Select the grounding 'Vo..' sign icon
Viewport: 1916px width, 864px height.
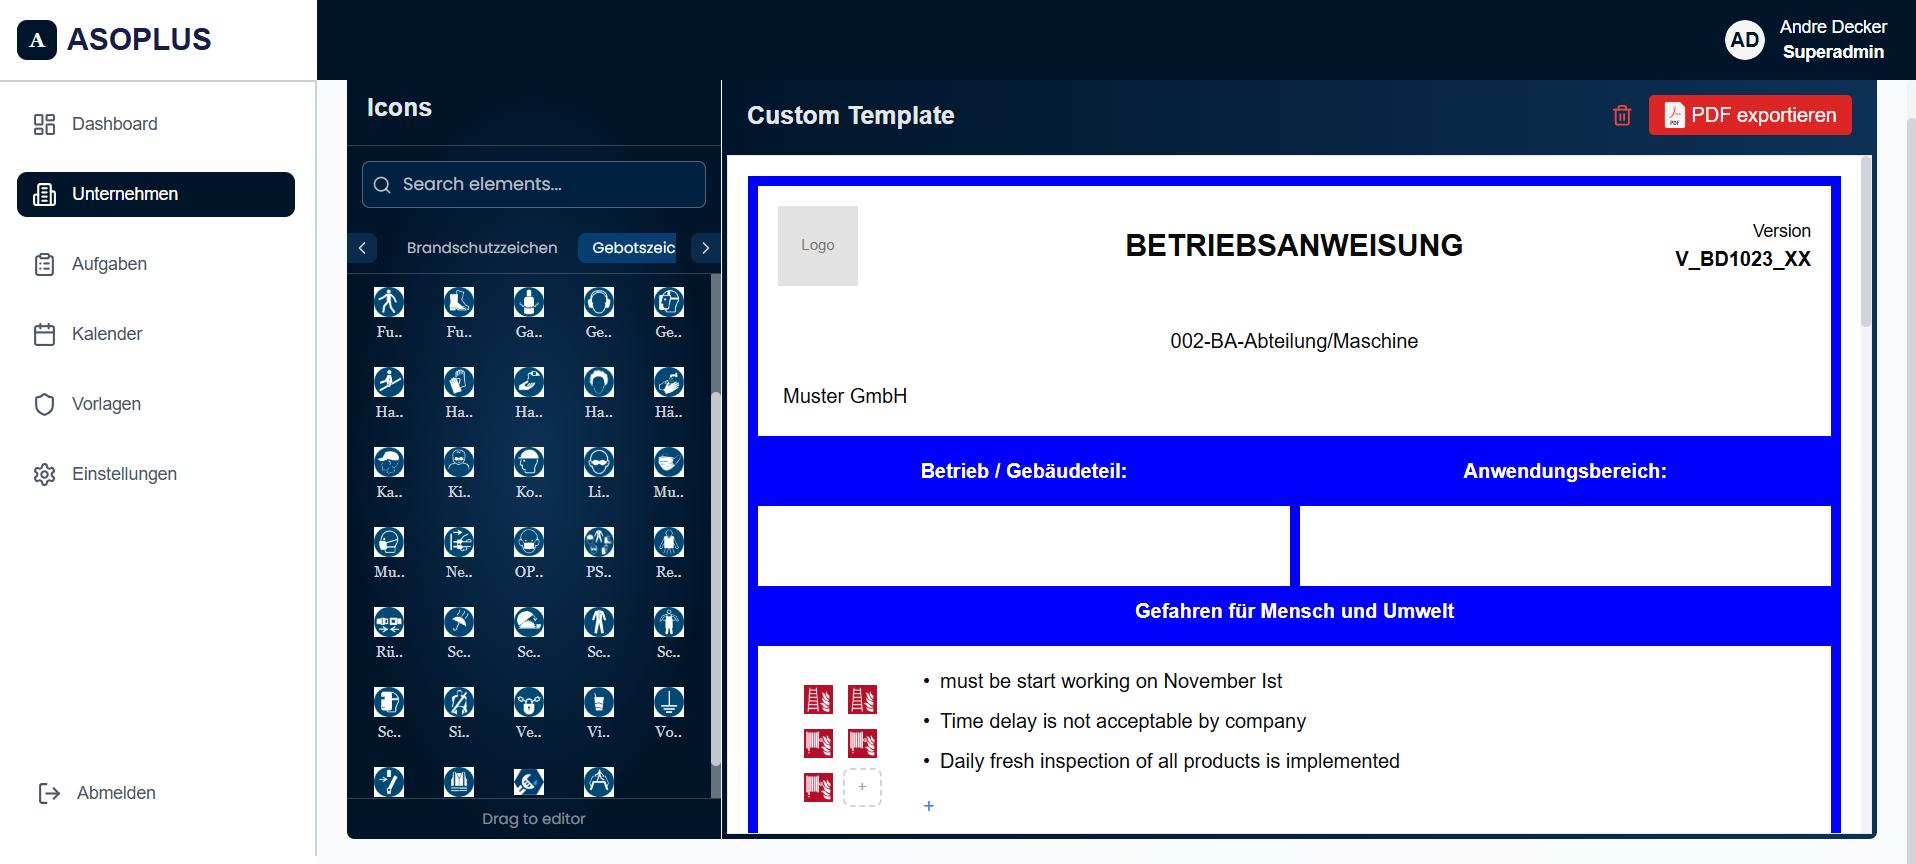669,702
